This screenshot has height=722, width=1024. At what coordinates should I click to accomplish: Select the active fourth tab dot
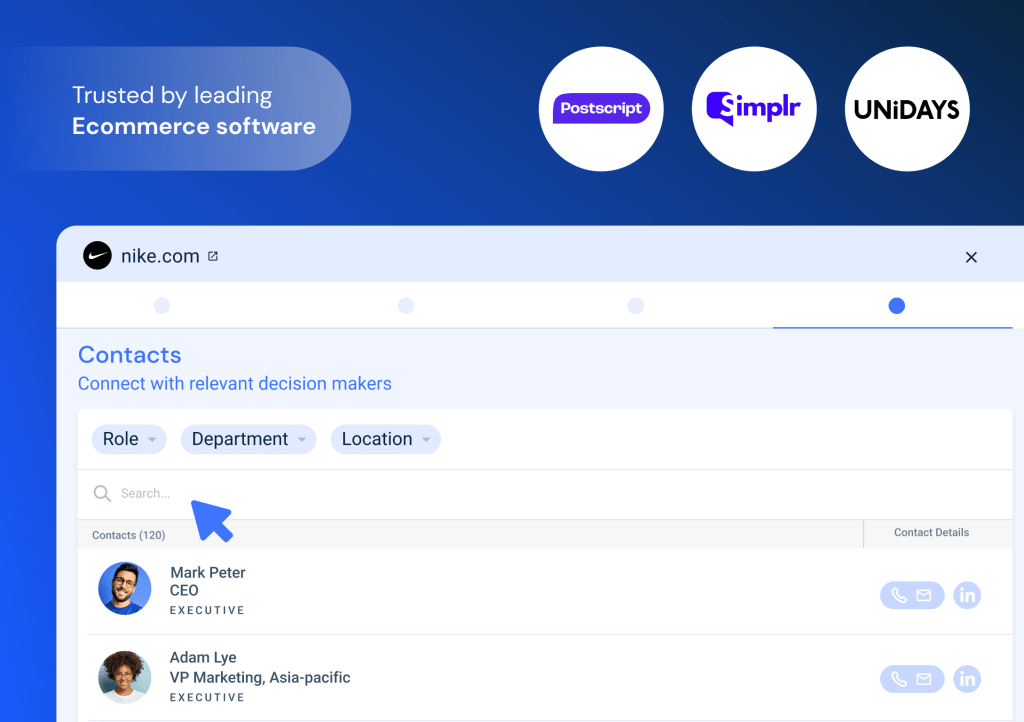tap(897, 306)
